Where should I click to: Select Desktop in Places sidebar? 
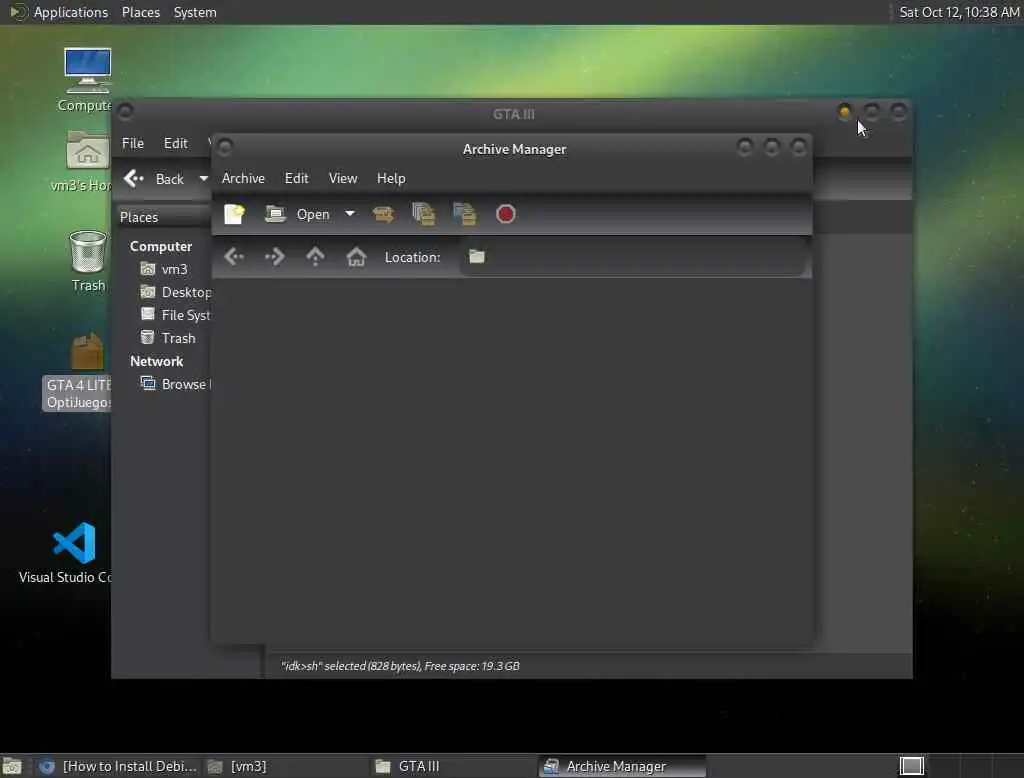click(x=176, y=292)
